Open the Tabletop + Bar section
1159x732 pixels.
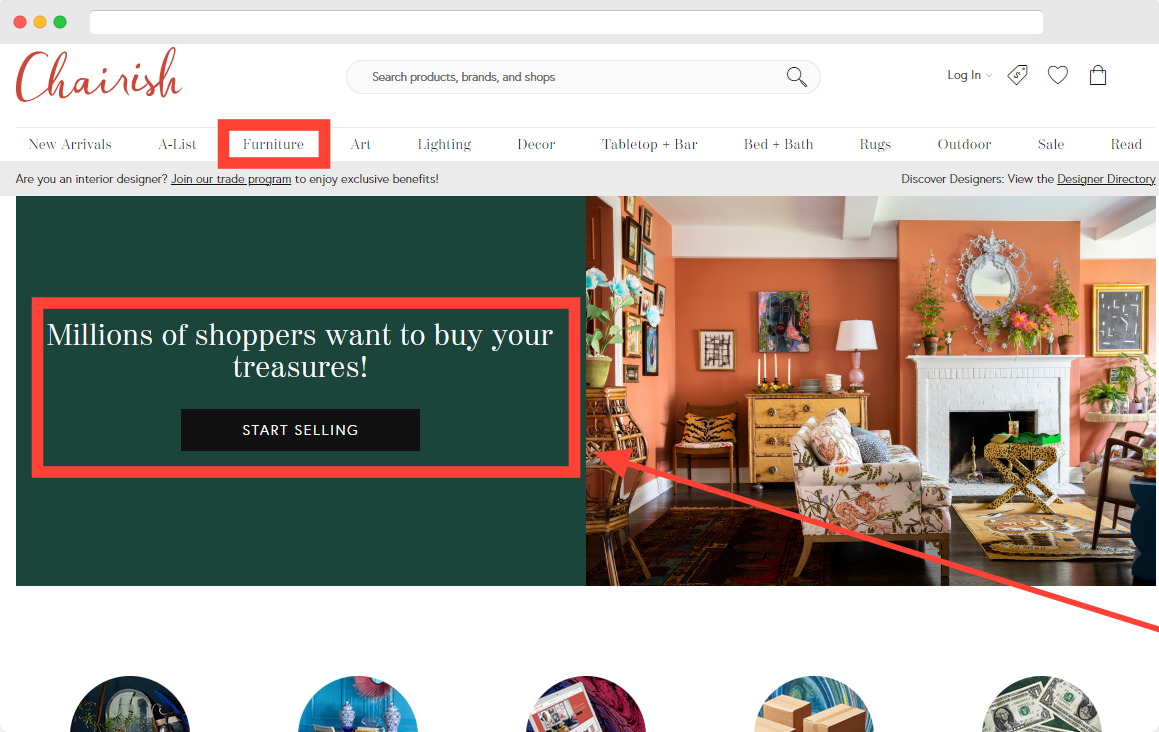coord(649,143)
